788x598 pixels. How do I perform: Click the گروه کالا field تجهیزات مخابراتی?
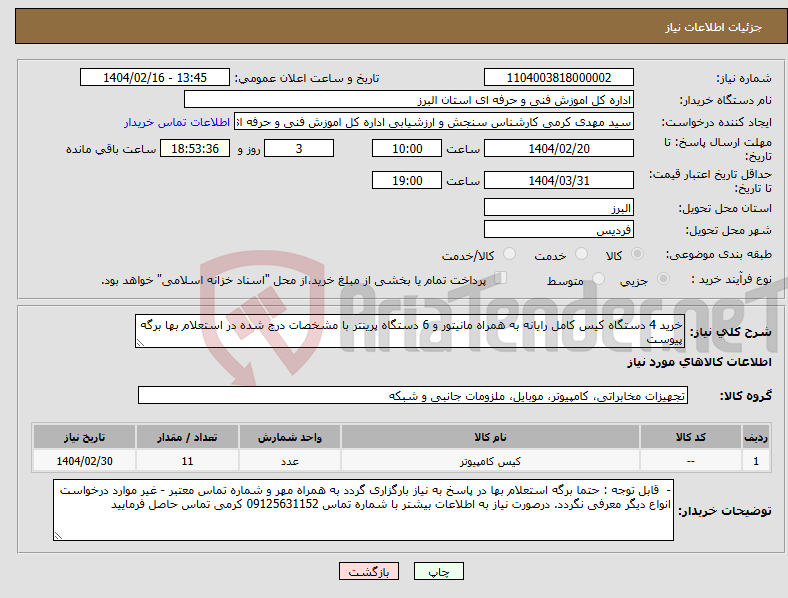tap(413, 395)
